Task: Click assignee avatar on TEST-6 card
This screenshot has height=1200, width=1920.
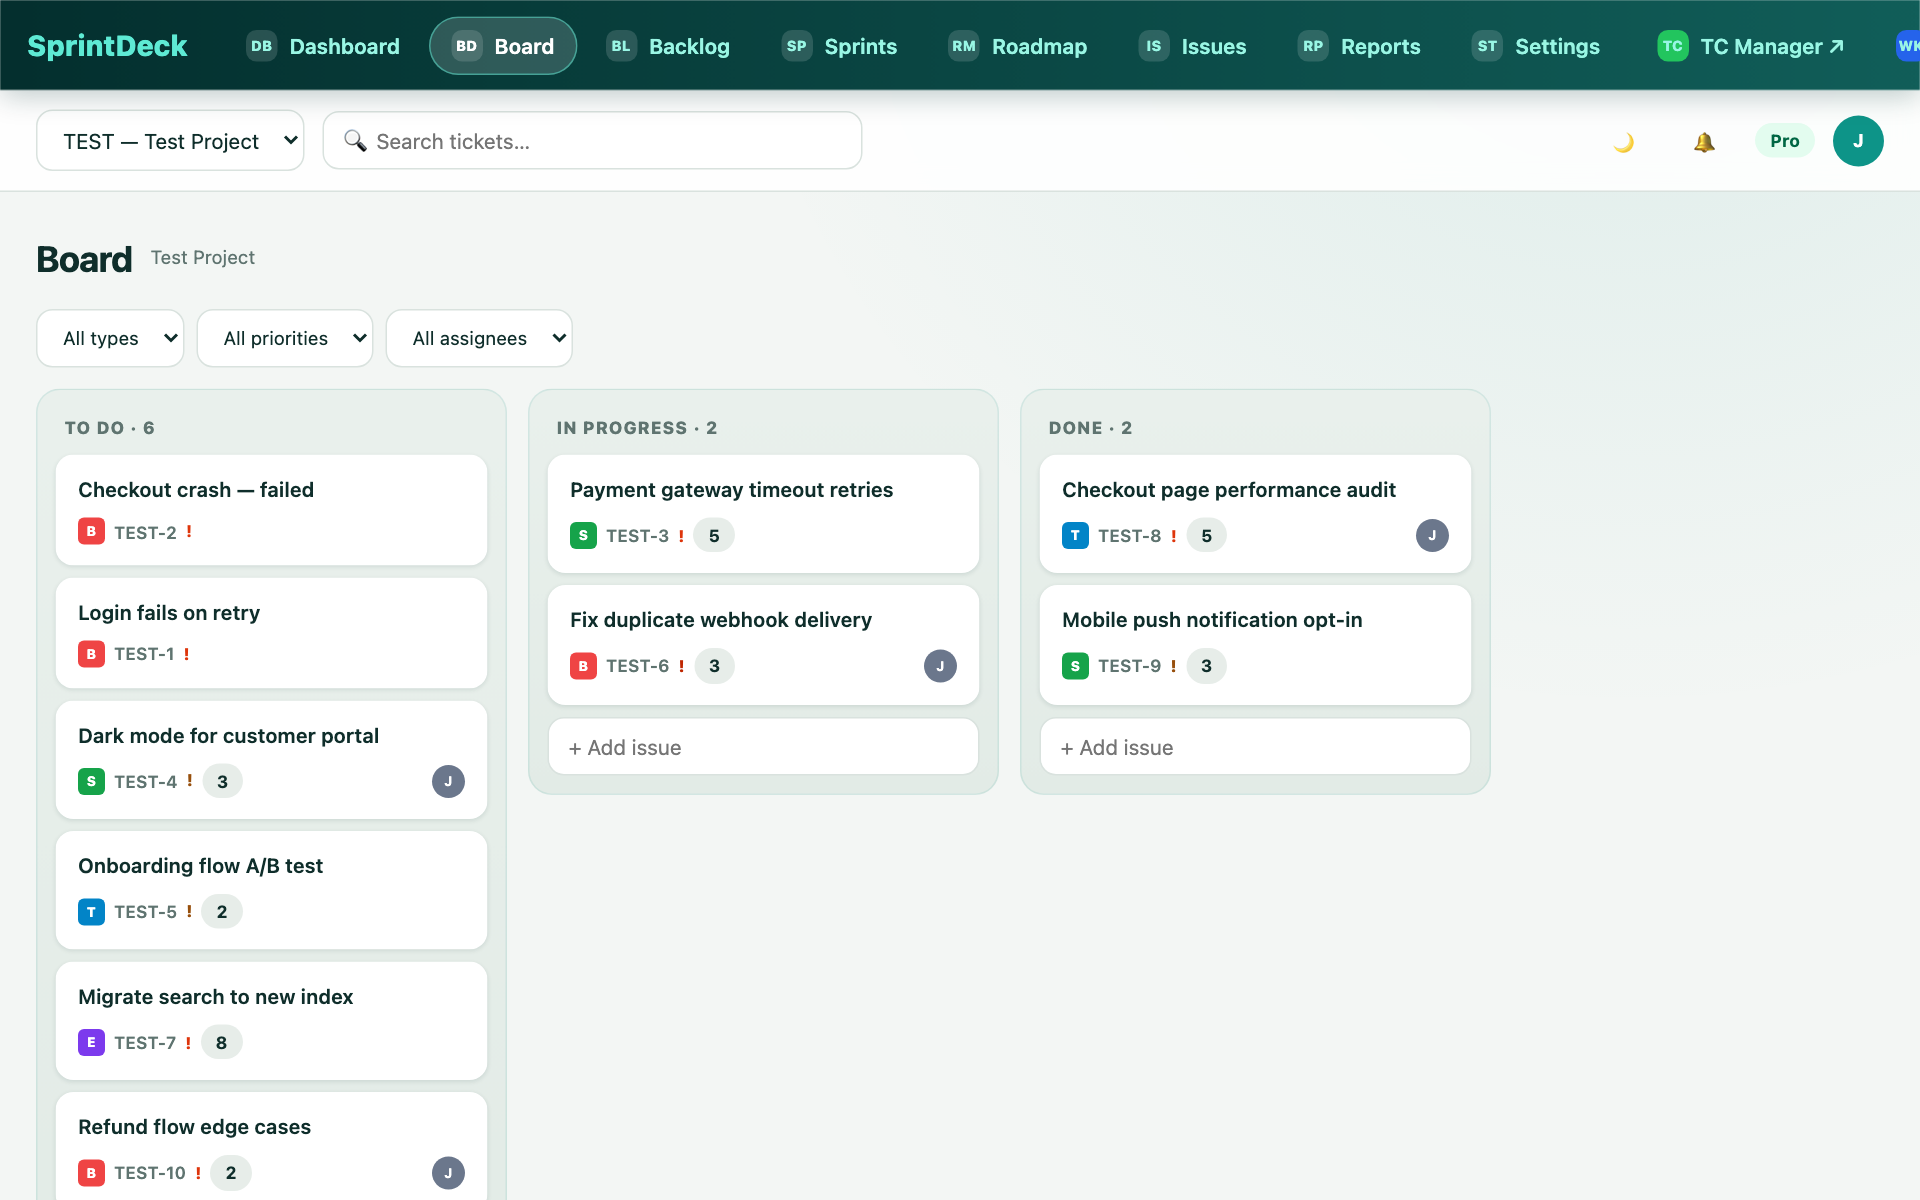Action: point(940,666)
